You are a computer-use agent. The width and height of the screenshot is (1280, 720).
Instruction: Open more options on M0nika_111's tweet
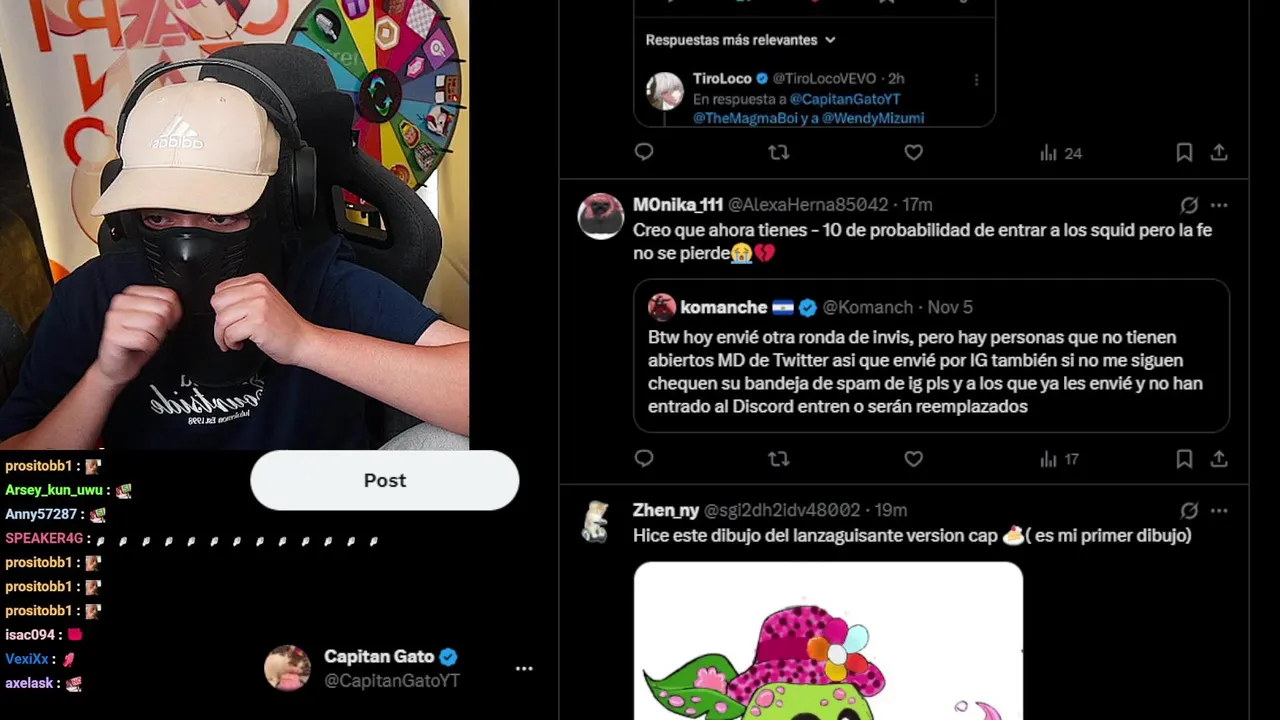pos(1219,205)
